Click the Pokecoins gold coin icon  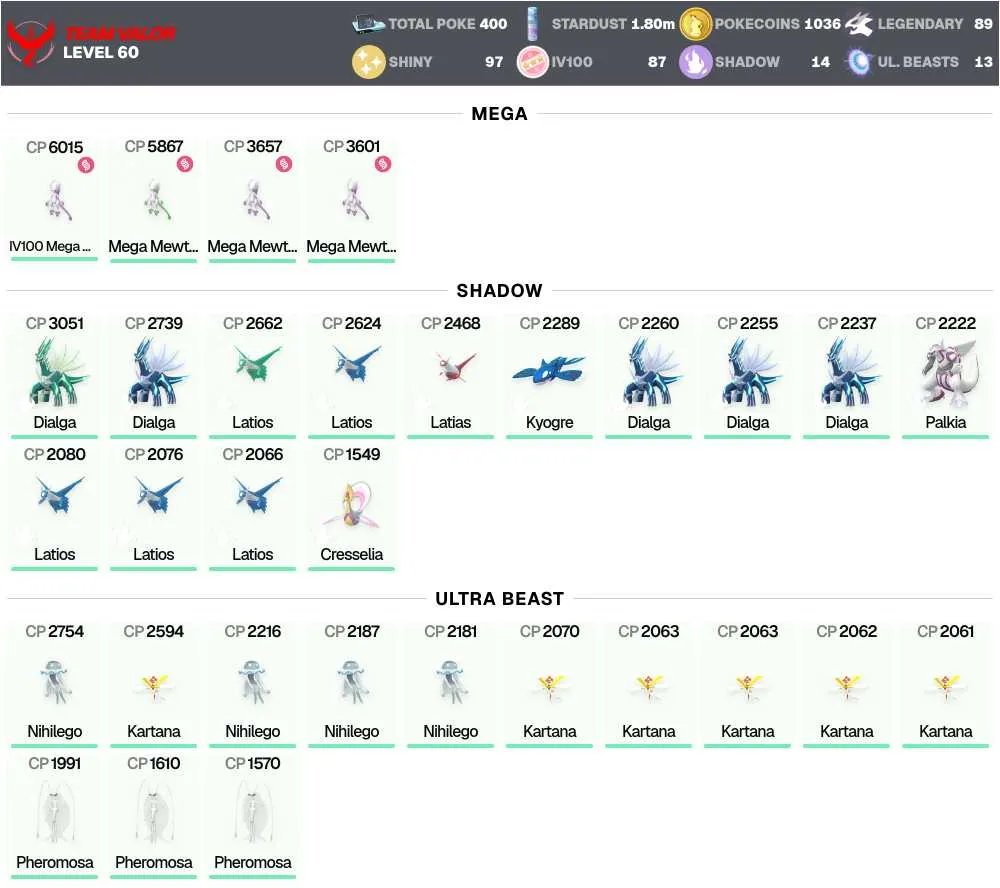(x=695, y=24)
